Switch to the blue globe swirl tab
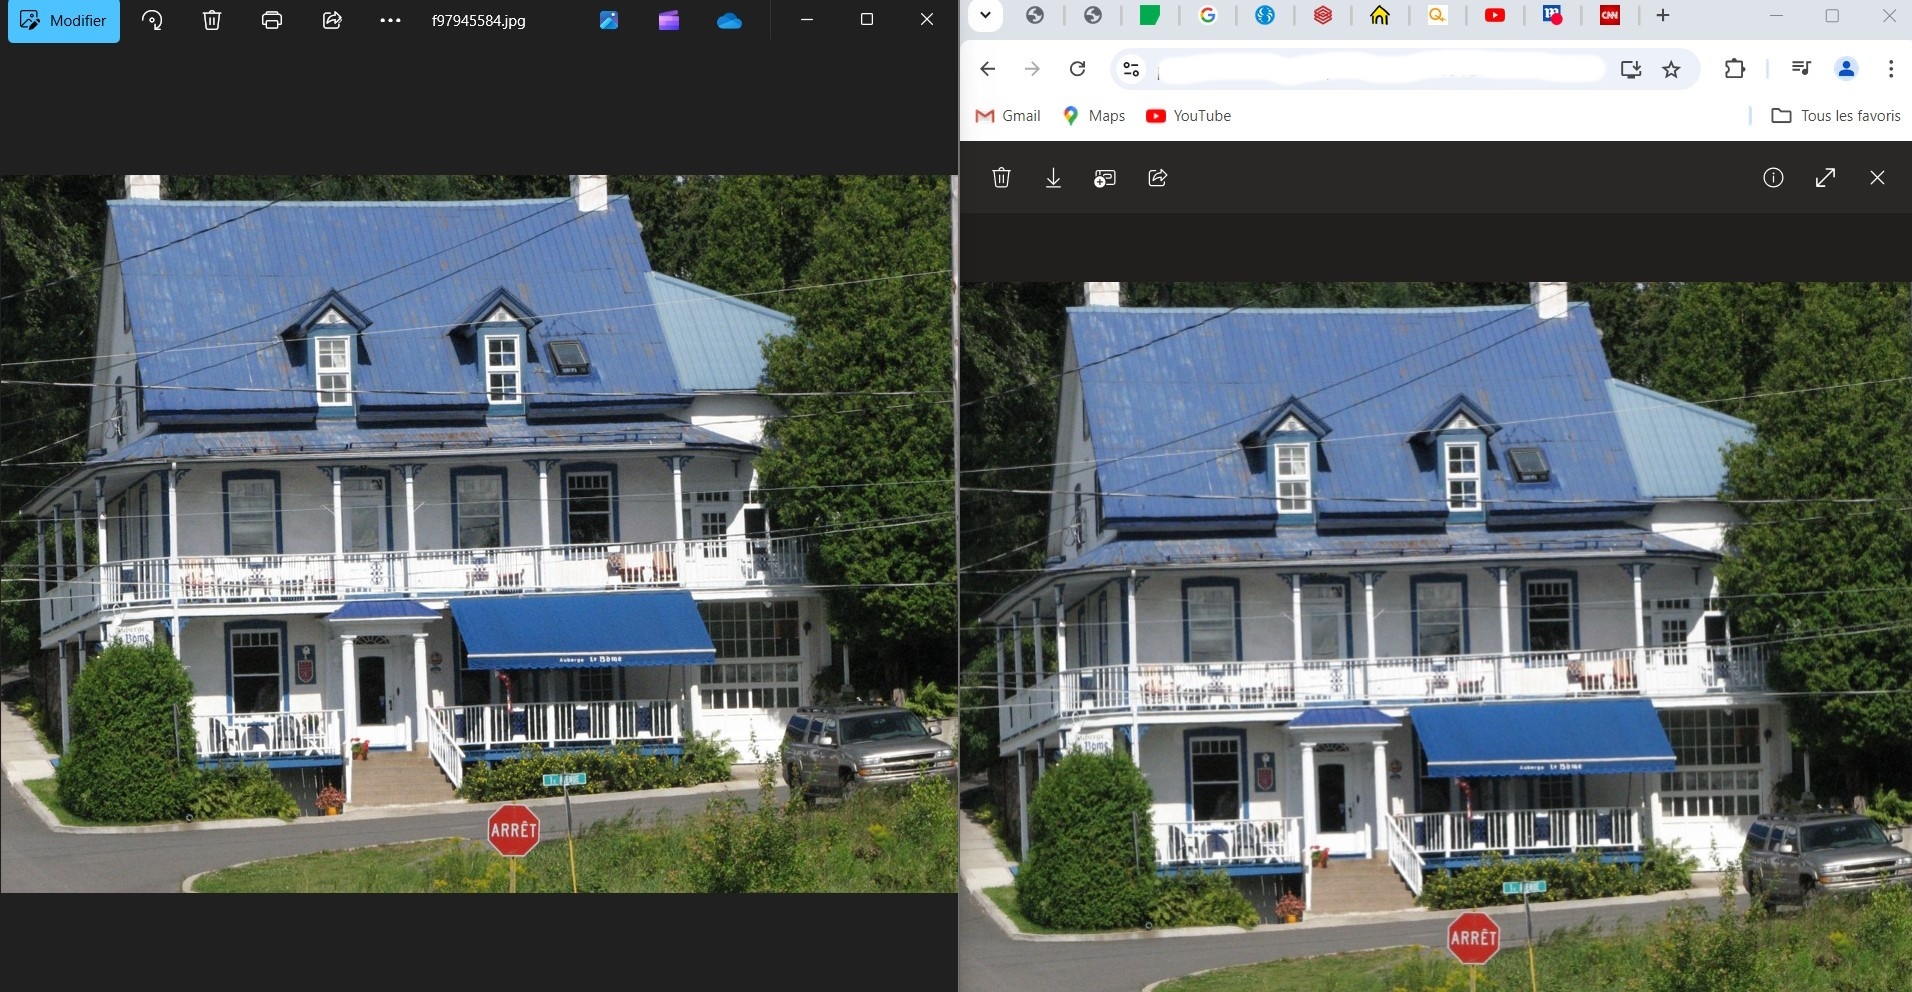Viewport: 1912px width, 992px height. point(1265,15)
